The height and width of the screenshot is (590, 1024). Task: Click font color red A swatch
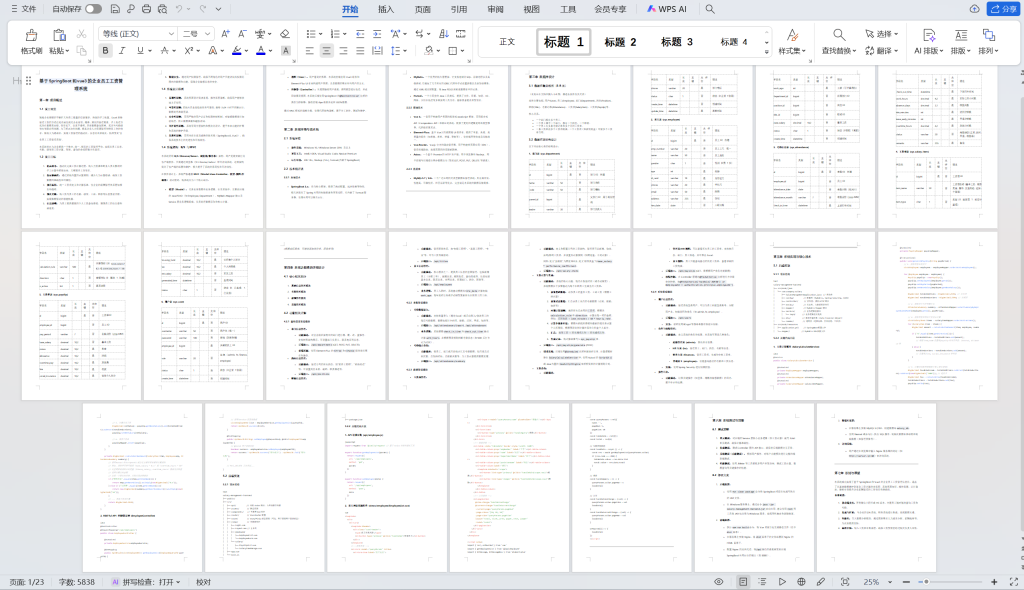[x=261, y=50]
